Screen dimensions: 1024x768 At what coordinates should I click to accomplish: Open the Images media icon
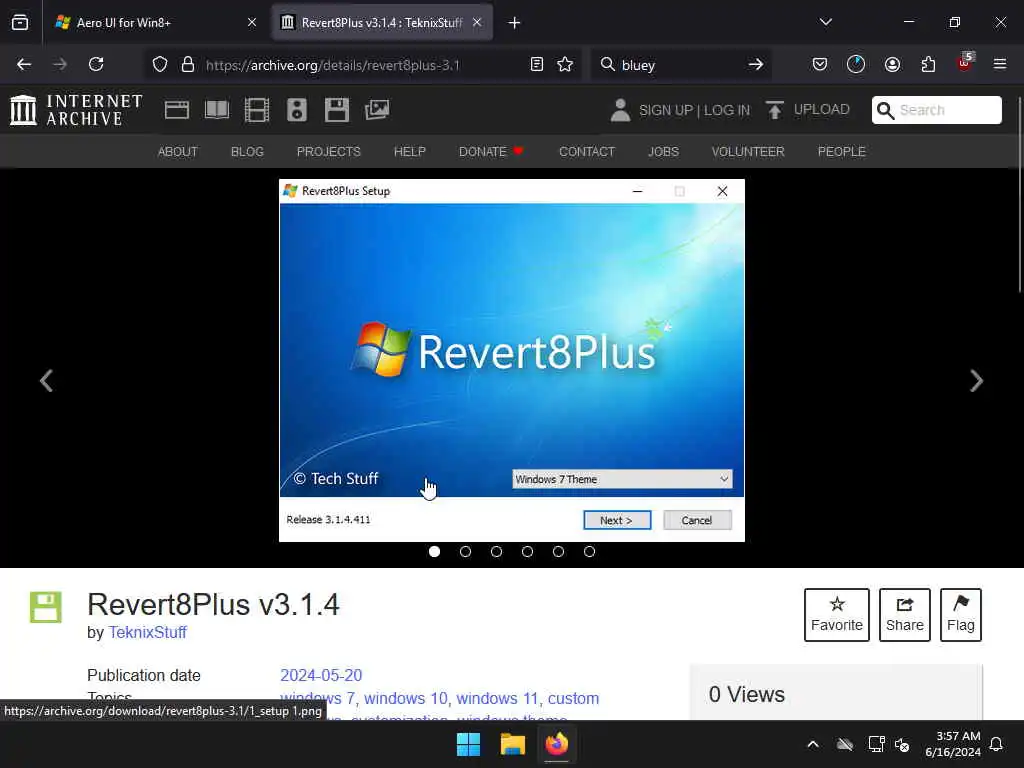377,110
